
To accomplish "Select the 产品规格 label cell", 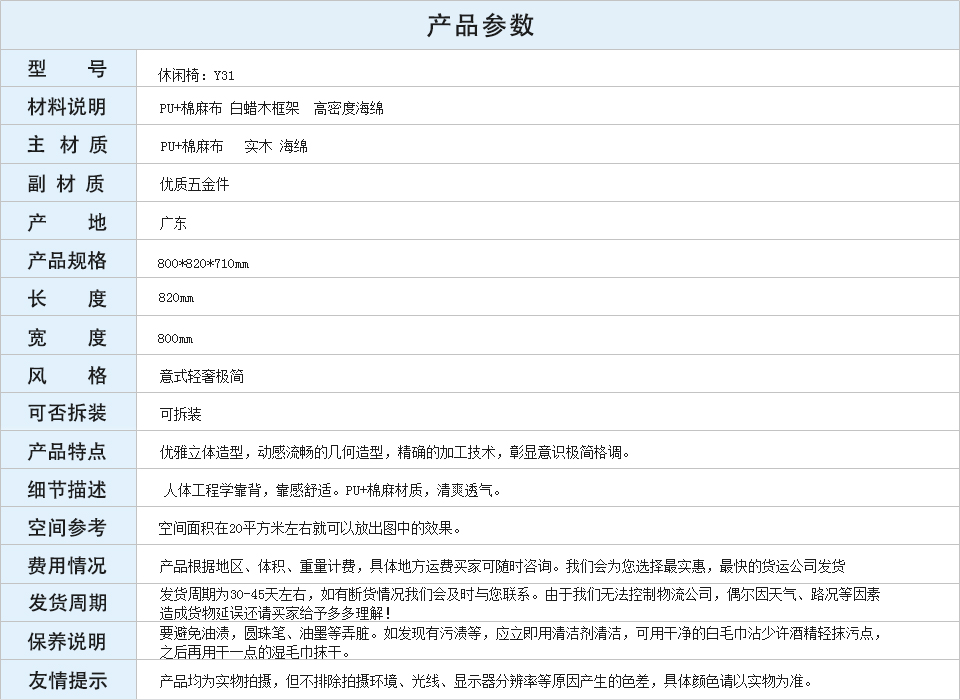I will click(67, 260).
